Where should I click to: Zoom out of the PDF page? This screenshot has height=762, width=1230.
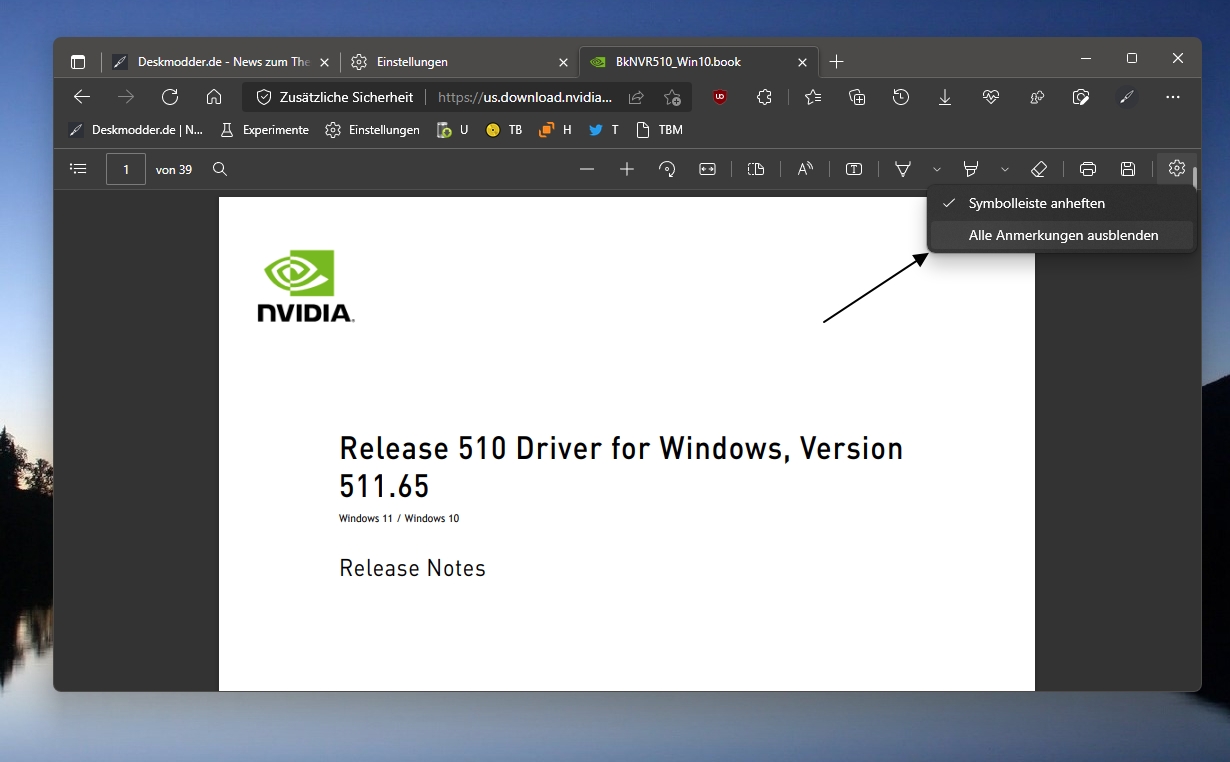587,169
